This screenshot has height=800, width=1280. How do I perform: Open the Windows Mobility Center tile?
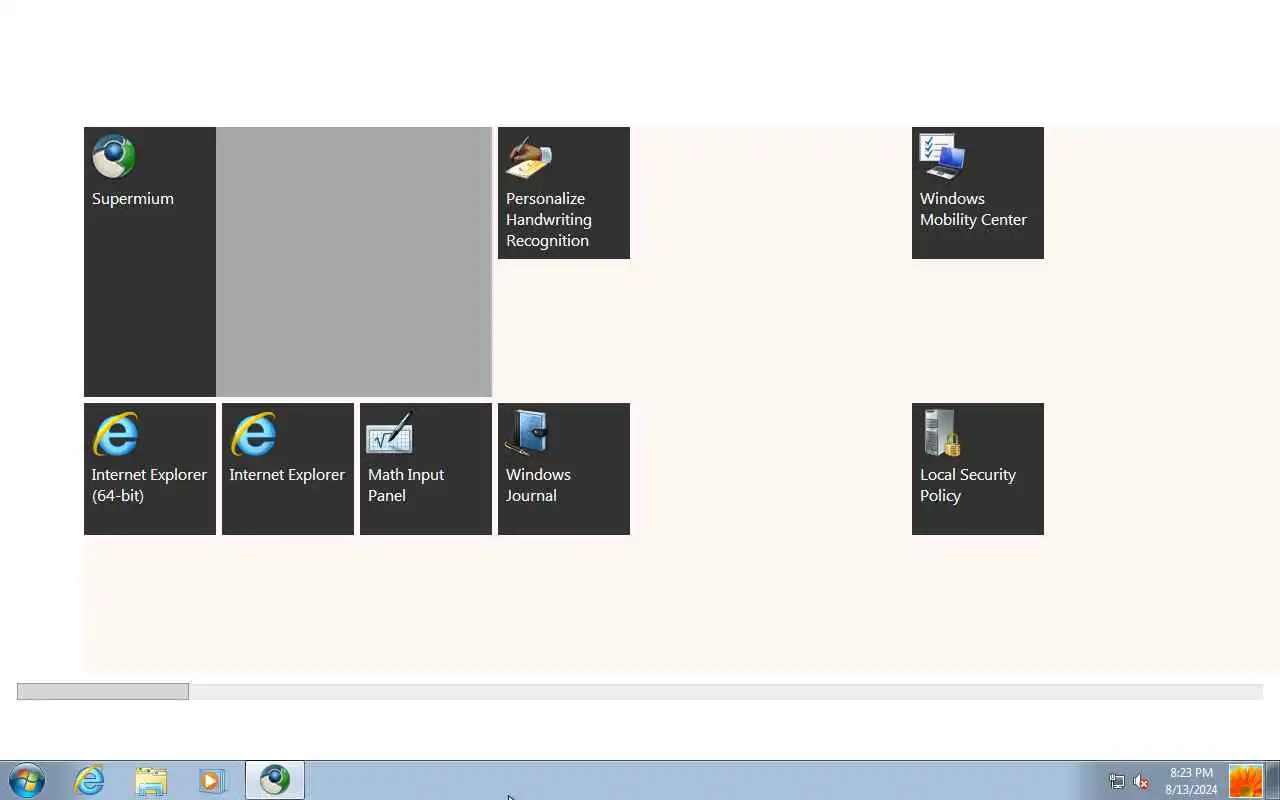click(978, 193)
